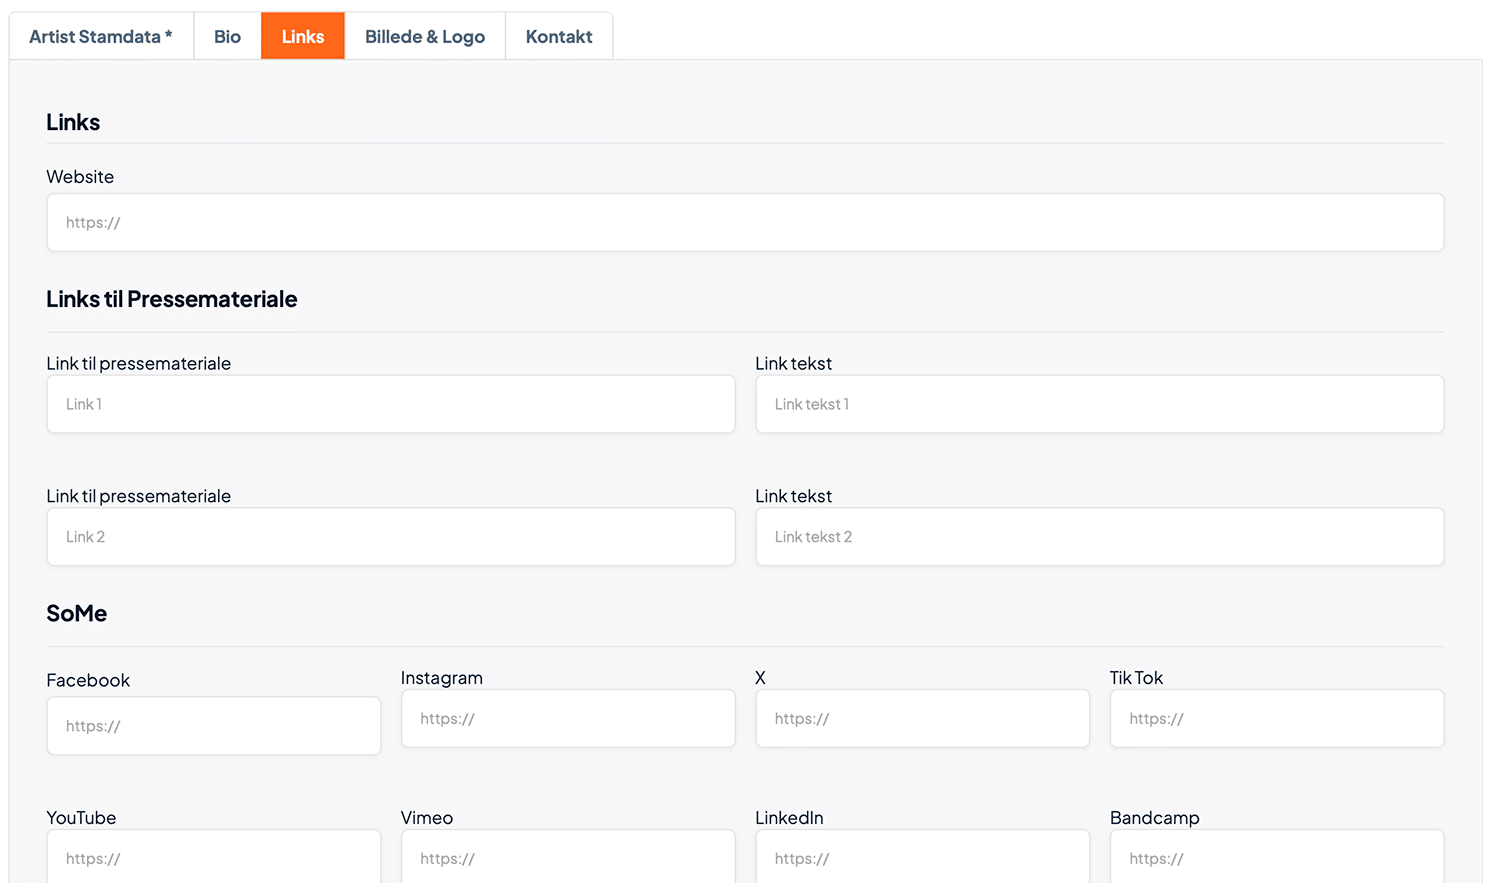
Task: Click the Instagram URL field
Action: click(568, 718)
